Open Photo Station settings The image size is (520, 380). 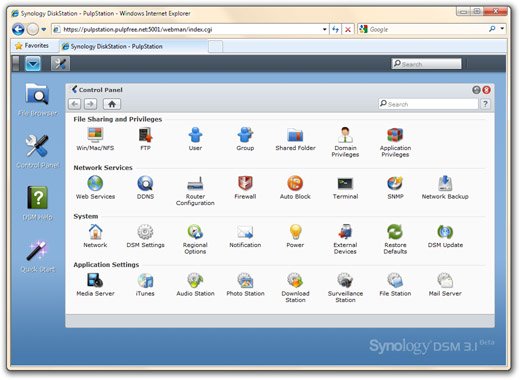(x=245, y=284)
